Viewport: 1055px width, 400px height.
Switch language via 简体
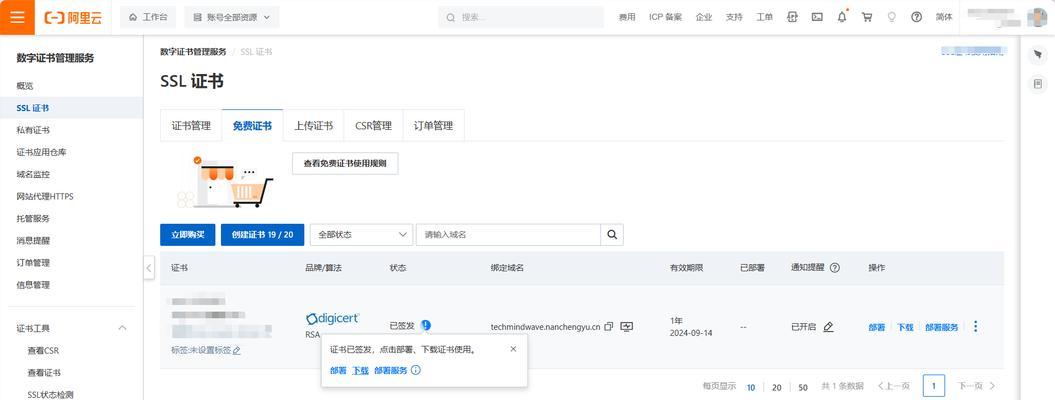944,17
